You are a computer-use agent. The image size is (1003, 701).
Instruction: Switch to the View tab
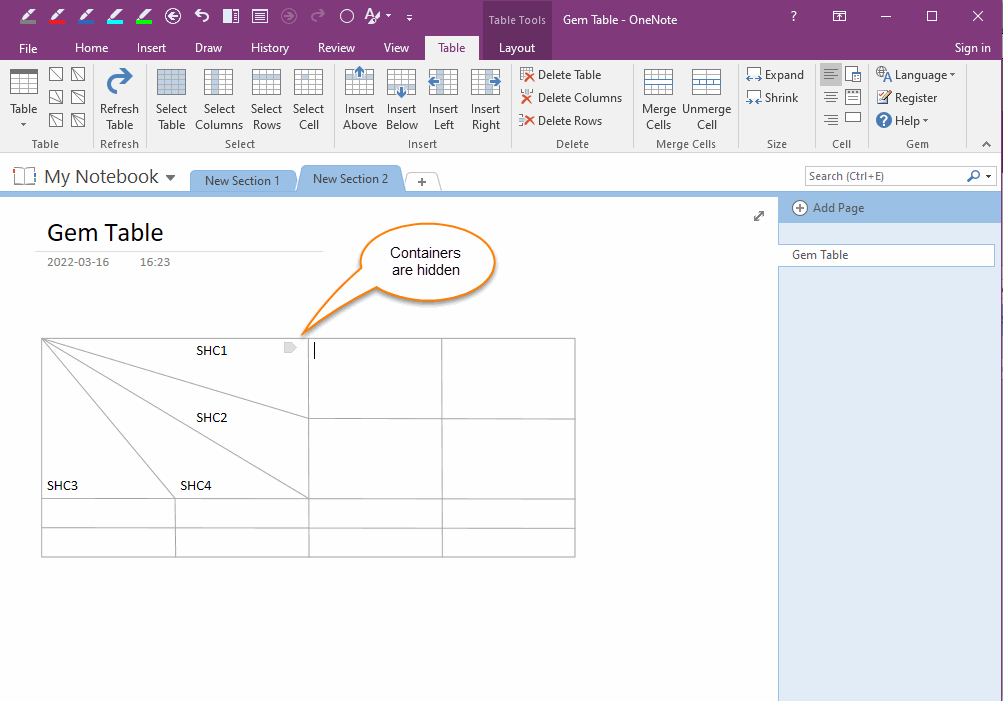point(396,48)
